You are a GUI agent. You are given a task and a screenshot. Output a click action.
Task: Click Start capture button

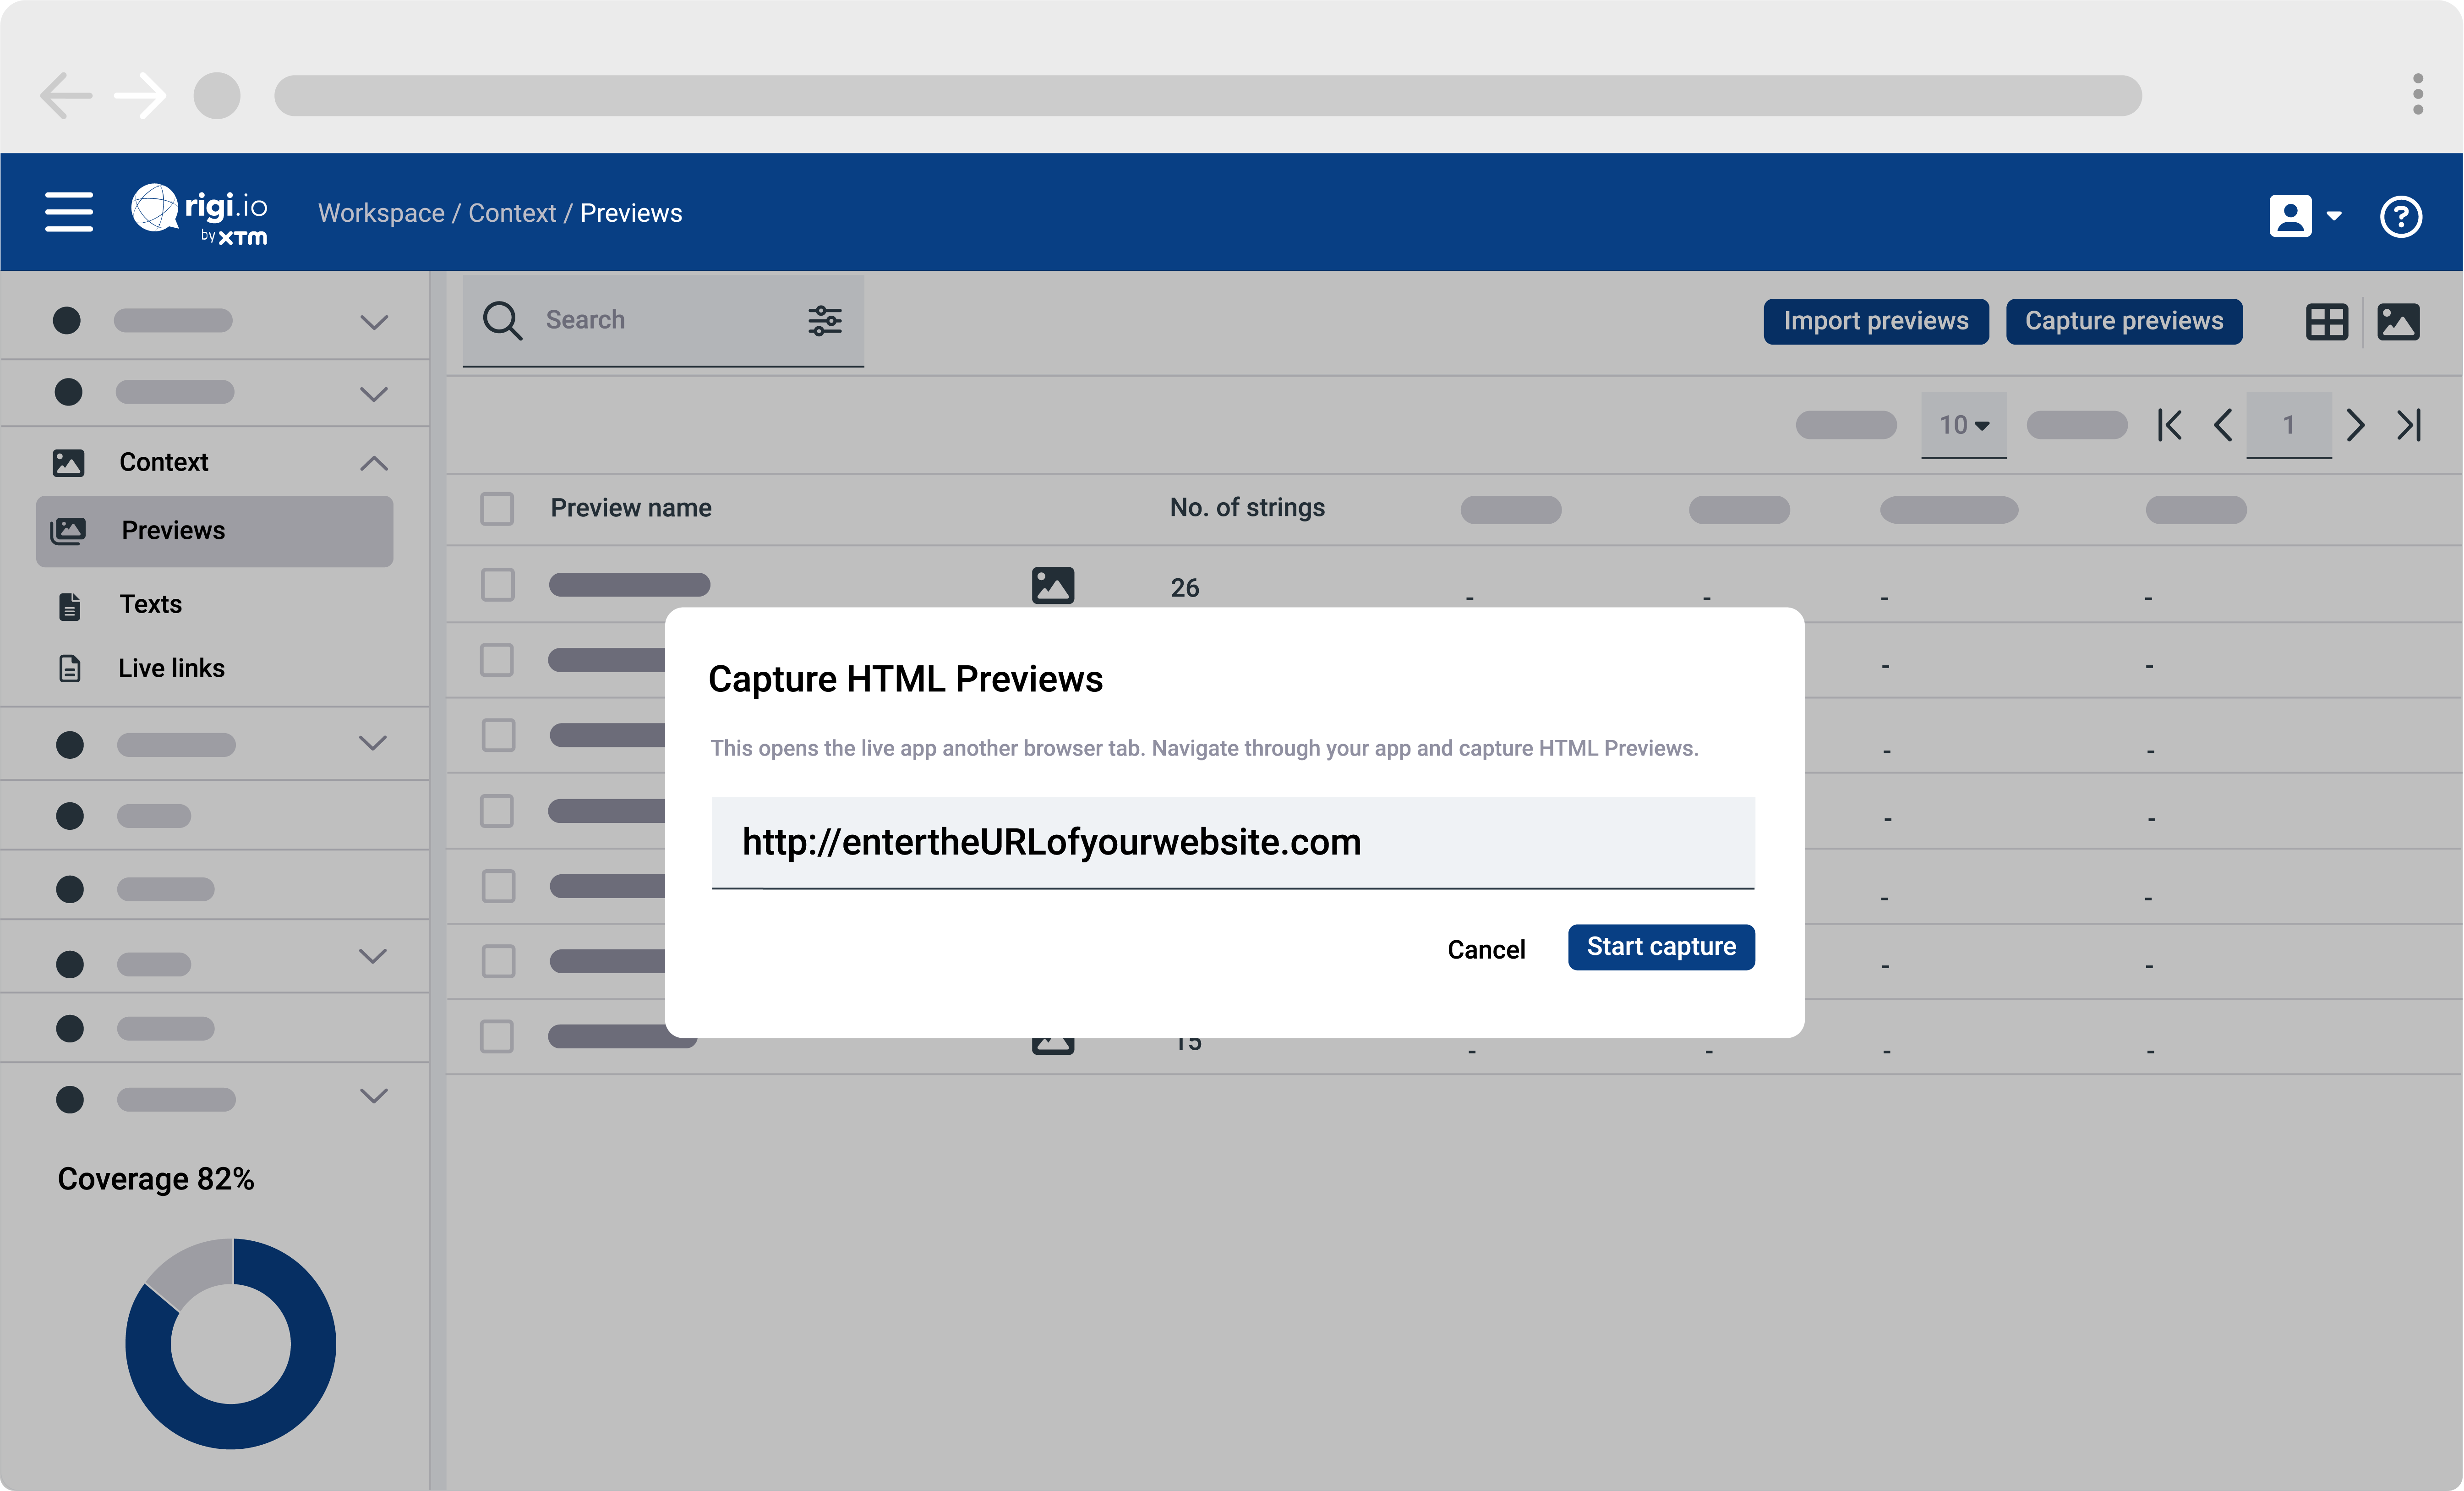tap(1661, 947)
